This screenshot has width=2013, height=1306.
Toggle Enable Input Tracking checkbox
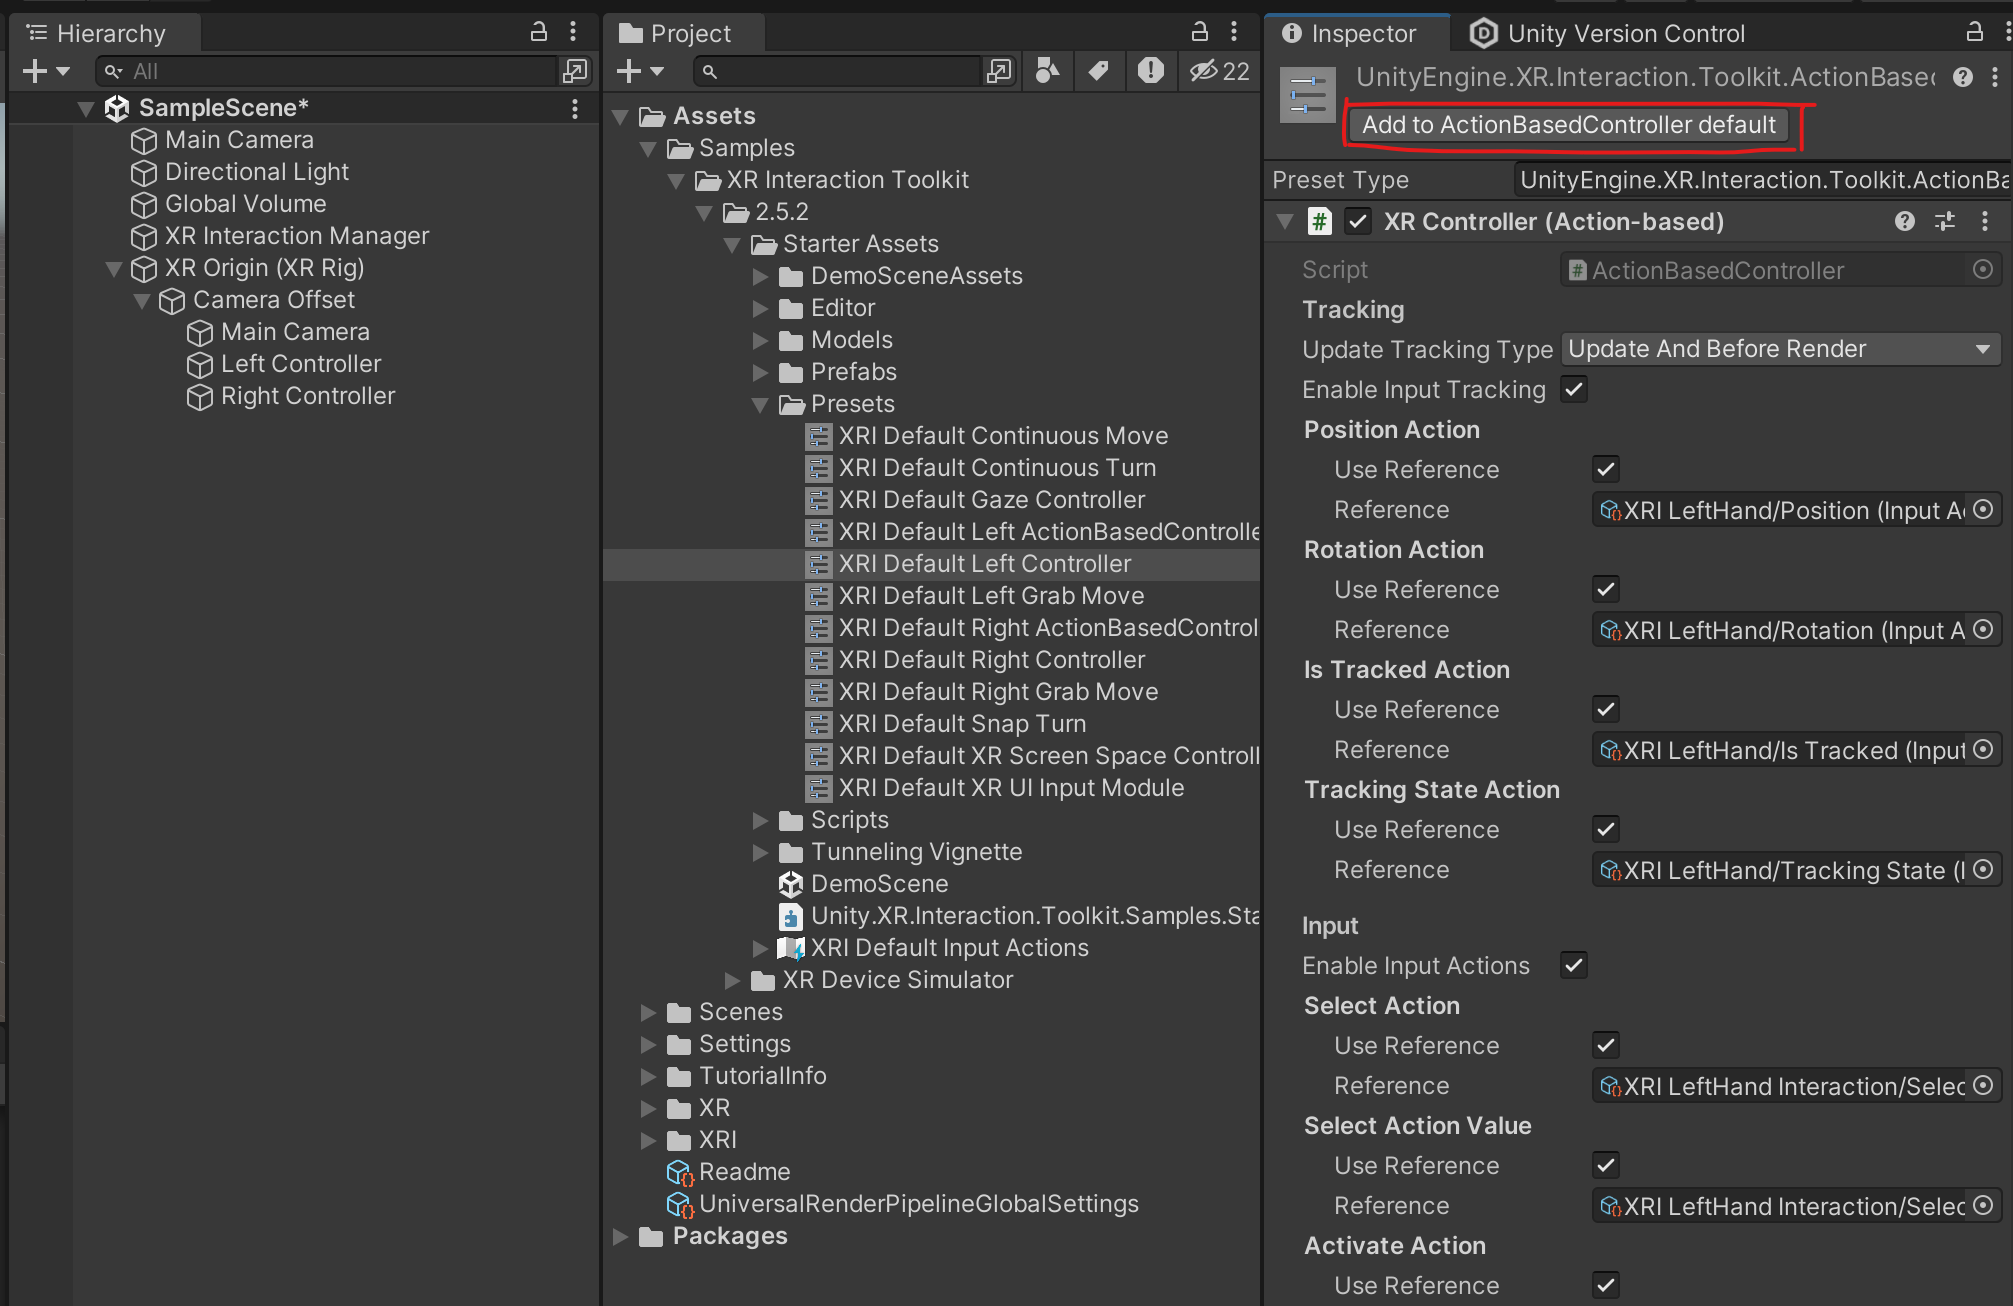point(1574,390)
